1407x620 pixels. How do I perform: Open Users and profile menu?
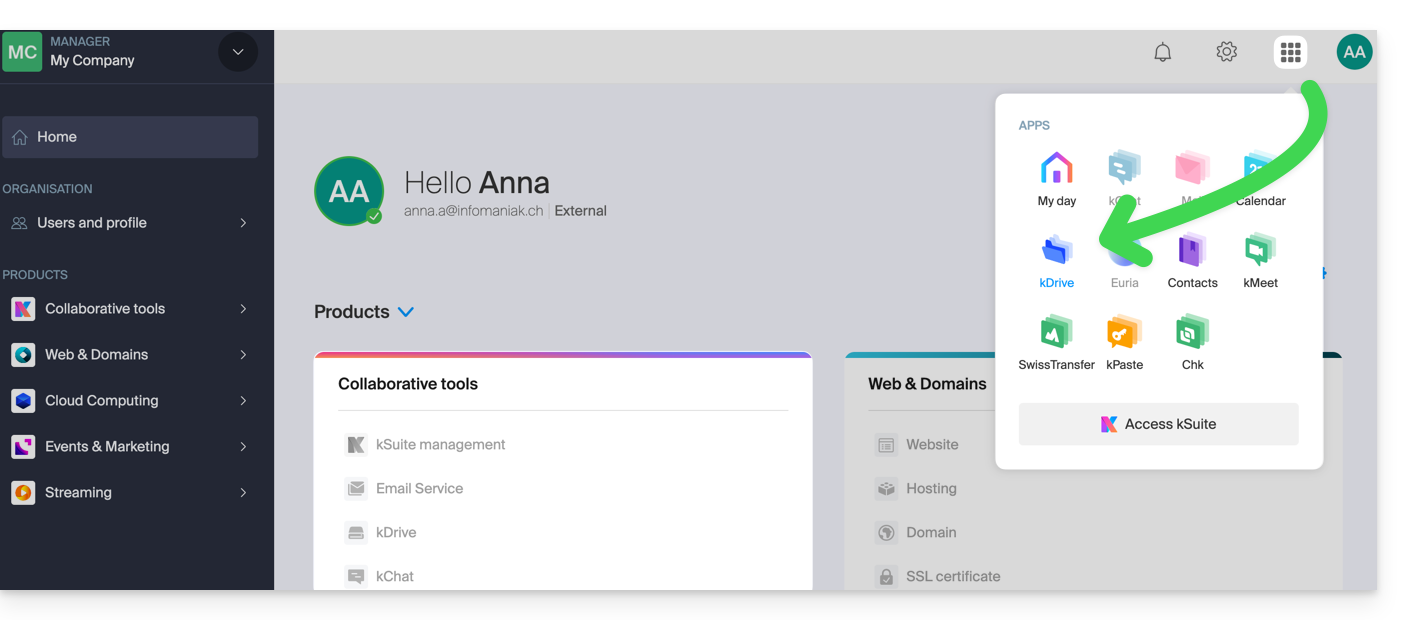tap(130, 223)
